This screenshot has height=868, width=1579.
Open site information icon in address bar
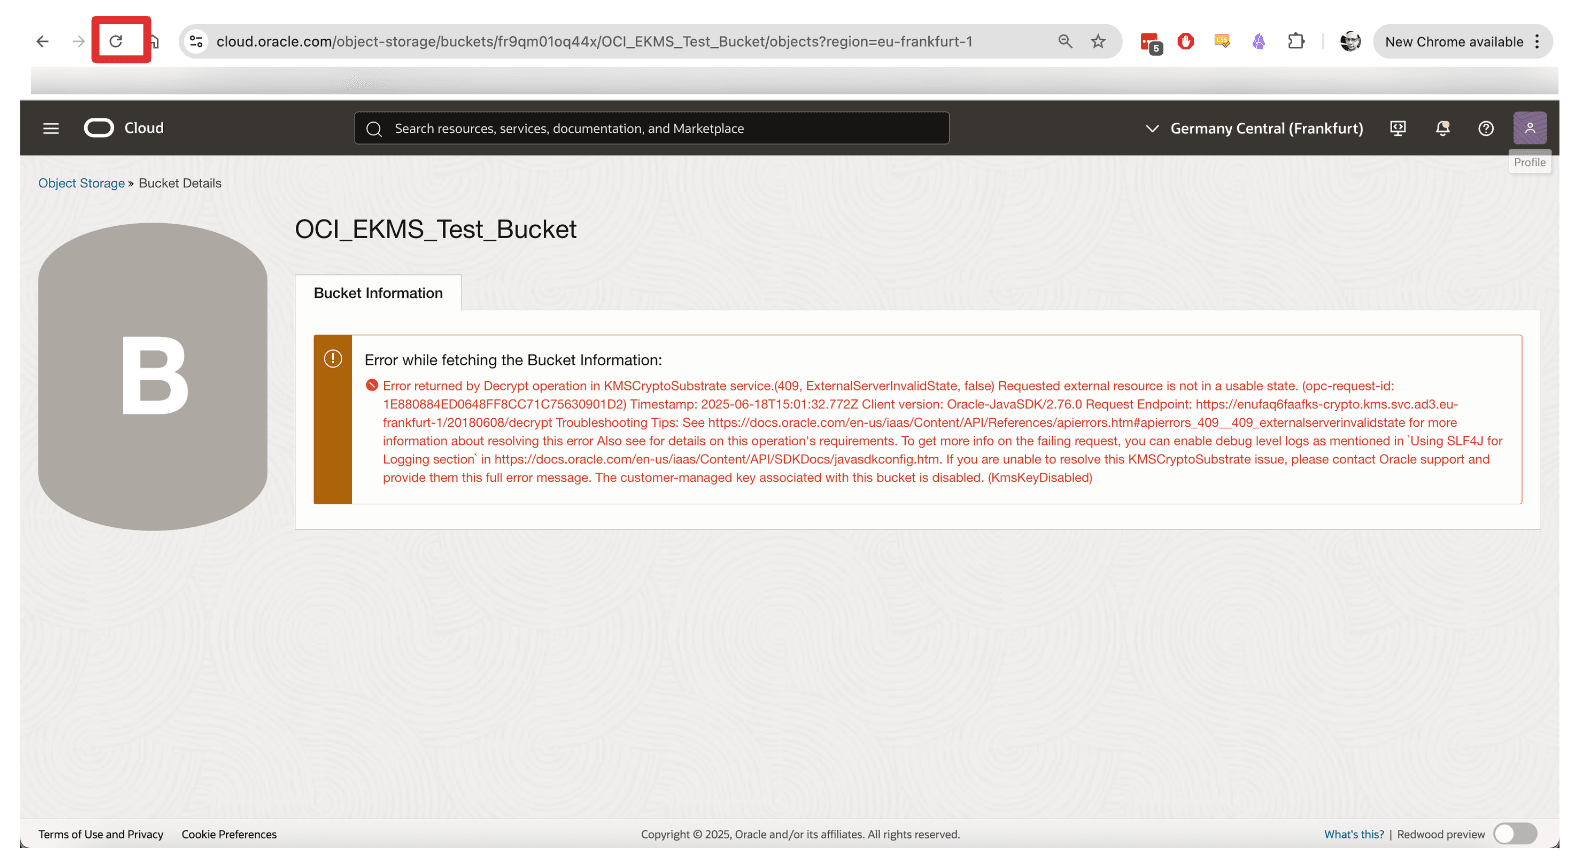tap(197, 41)
